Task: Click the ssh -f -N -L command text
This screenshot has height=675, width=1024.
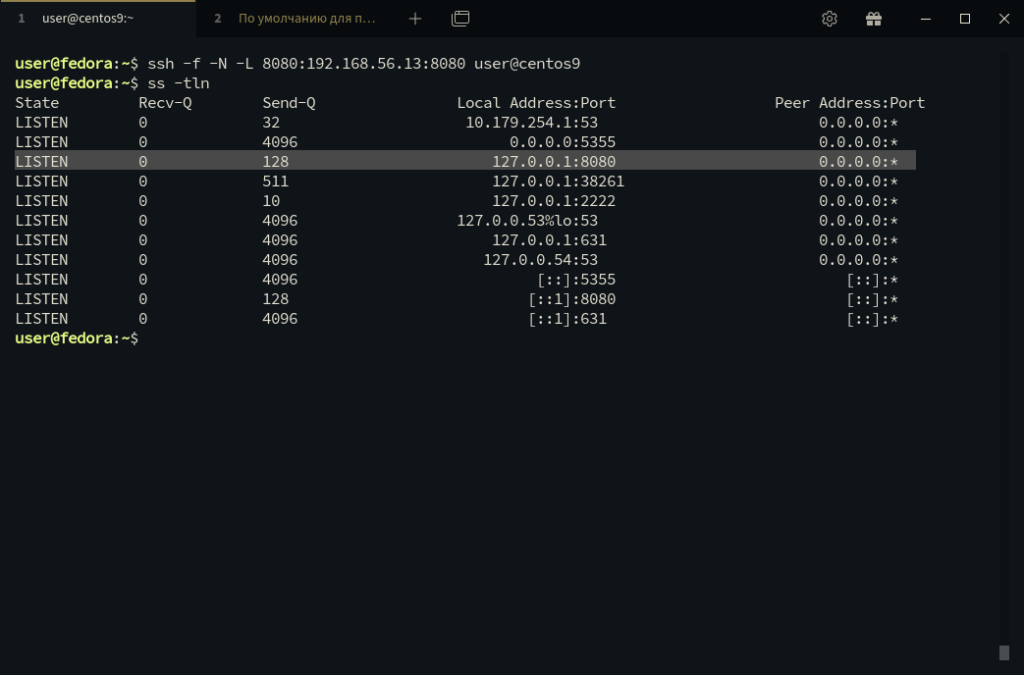Action: (364, 64)
